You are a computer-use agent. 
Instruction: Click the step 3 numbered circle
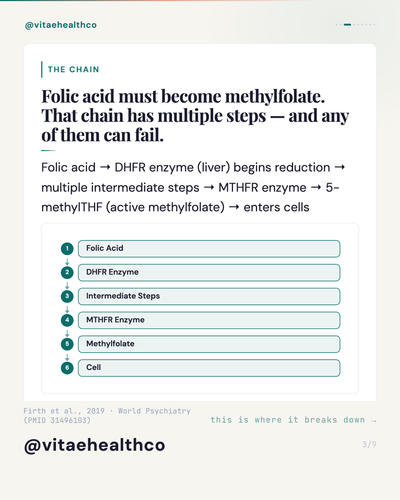[67, 296]
